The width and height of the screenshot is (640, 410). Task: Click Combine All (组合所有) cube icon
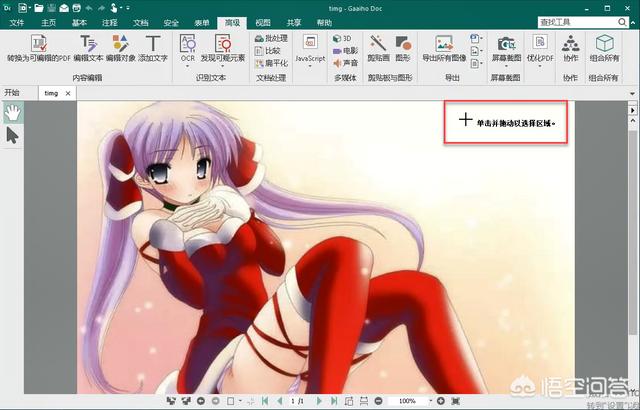click(604, 43)
